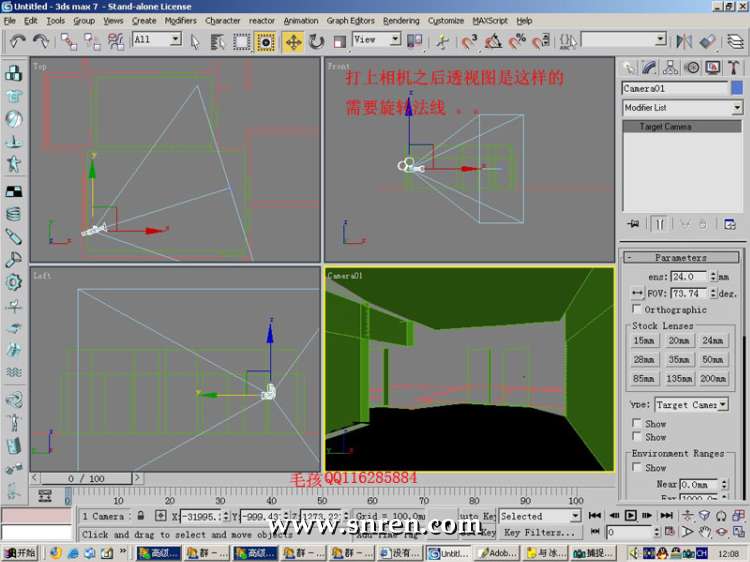The image size is (750, 562).
Task: Expand the Target Camera type dropdown
Action: [x=691, y=405]
